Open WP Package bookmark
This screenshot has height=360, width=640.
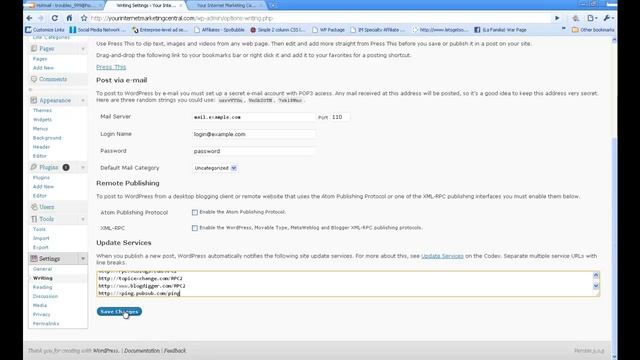(x=328, y=30)
